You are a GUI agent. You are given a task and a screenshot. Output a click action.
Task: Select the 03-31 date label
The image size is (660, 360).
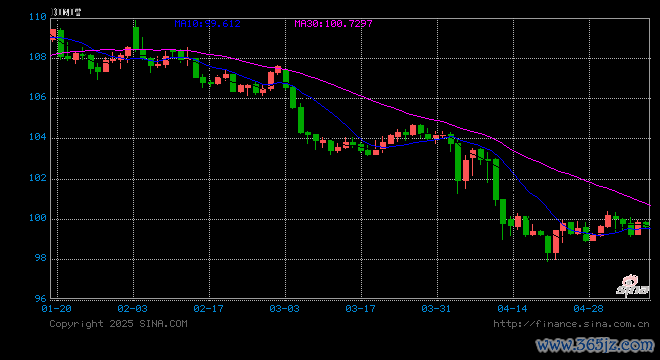point(436,309)
